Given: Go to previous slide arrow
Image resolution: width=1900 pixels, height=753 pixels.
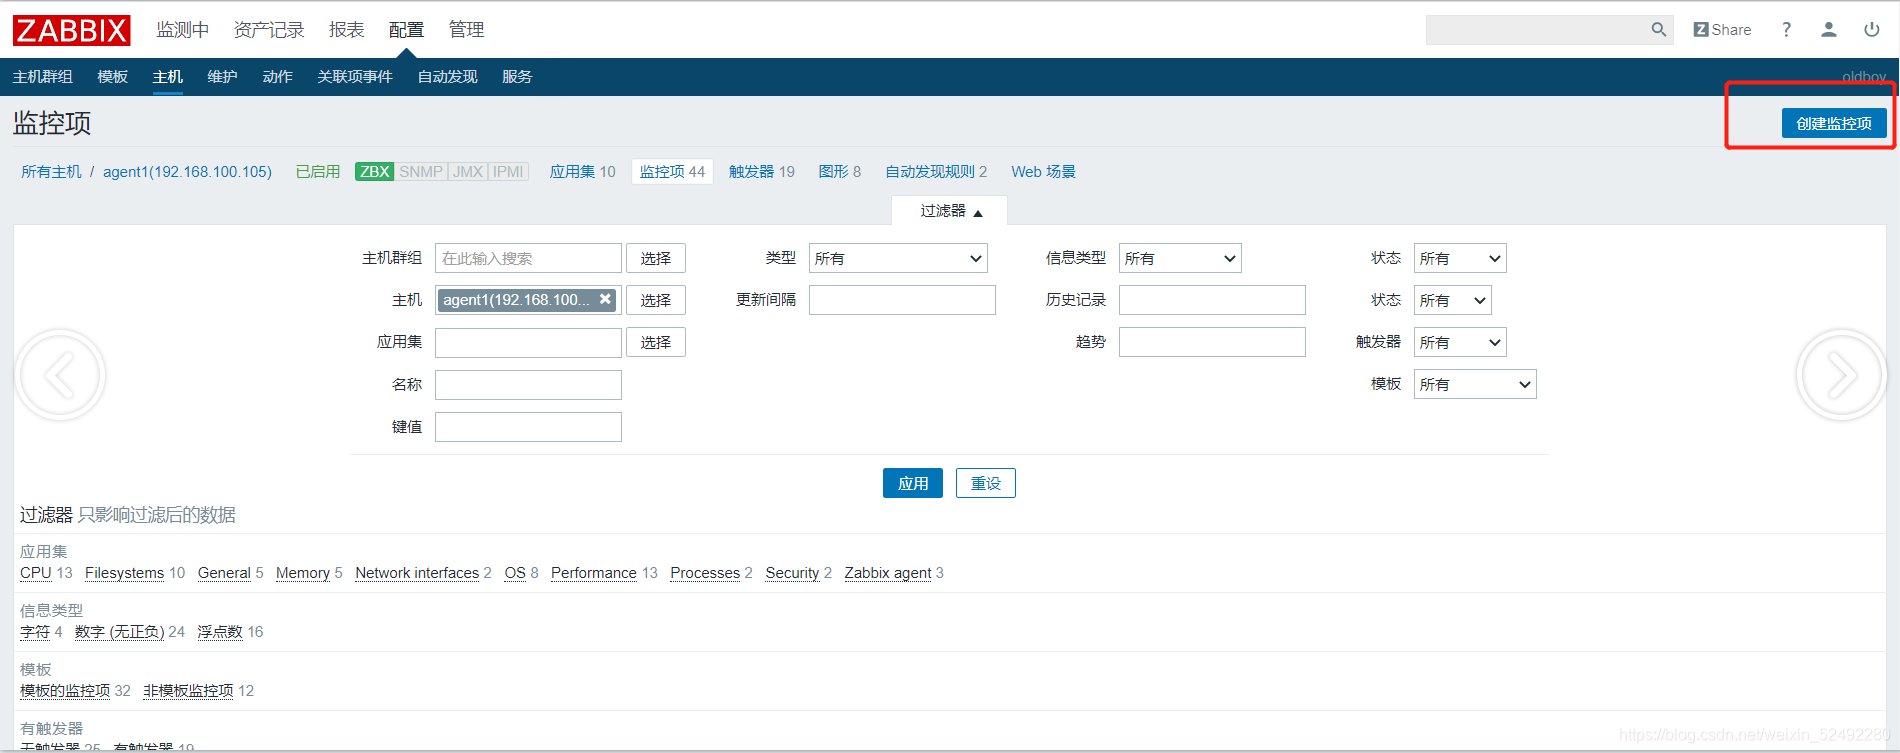Looking at the screenshot, I should 60,376.
